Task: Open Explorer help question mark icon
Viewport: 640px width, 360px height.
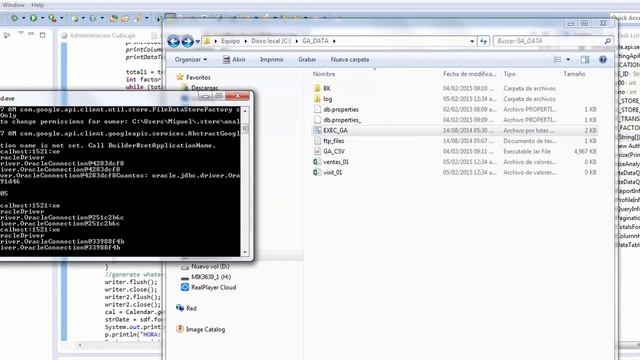Action: tap(603, 60)
